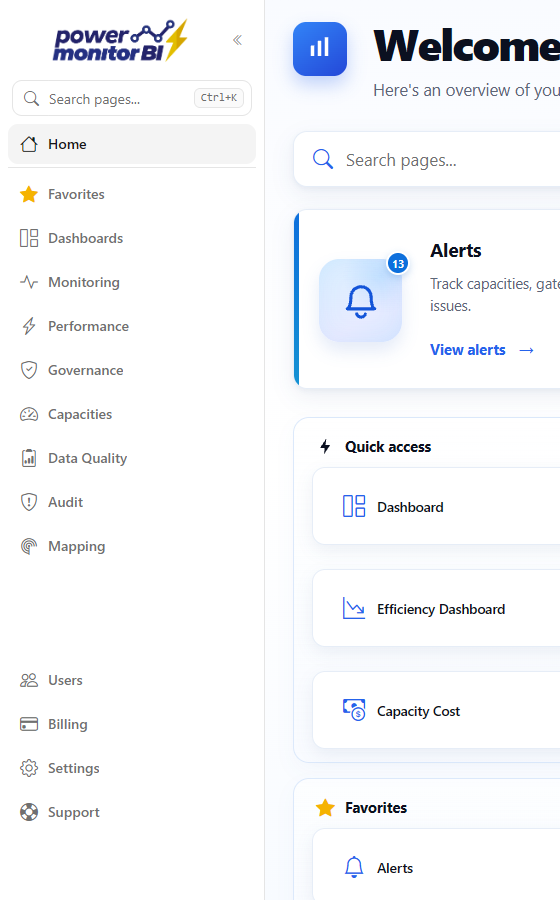Open the Support menu label
This screenshot has width=560, height=900.
[73, 812]
